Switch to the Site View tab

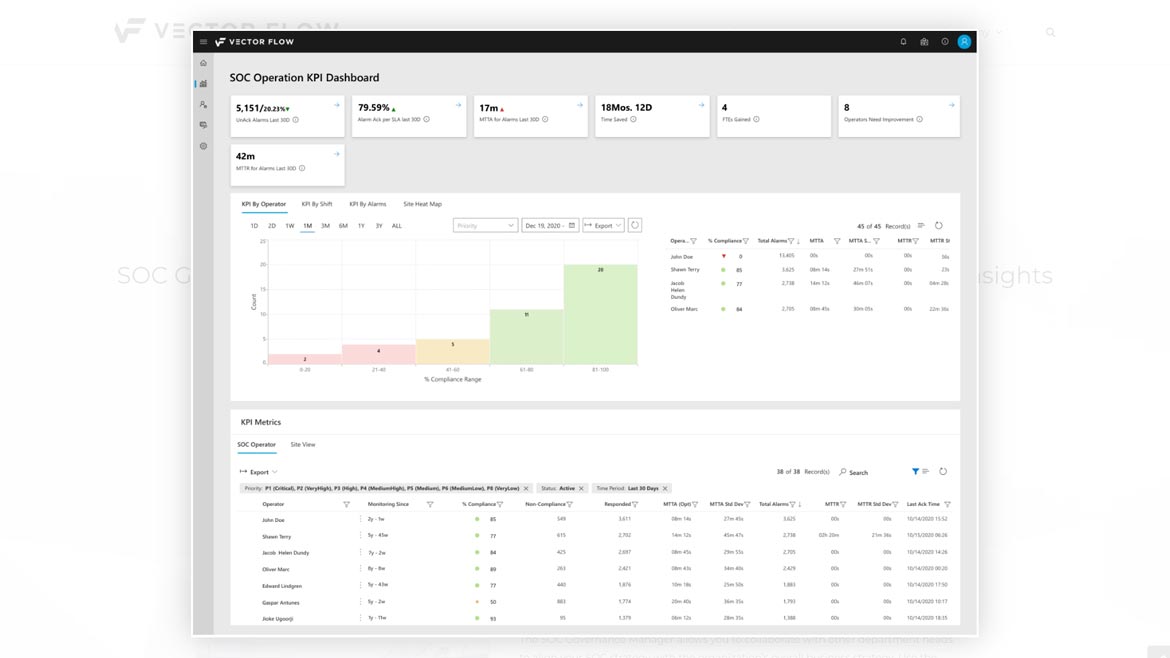tap(303, 444)
